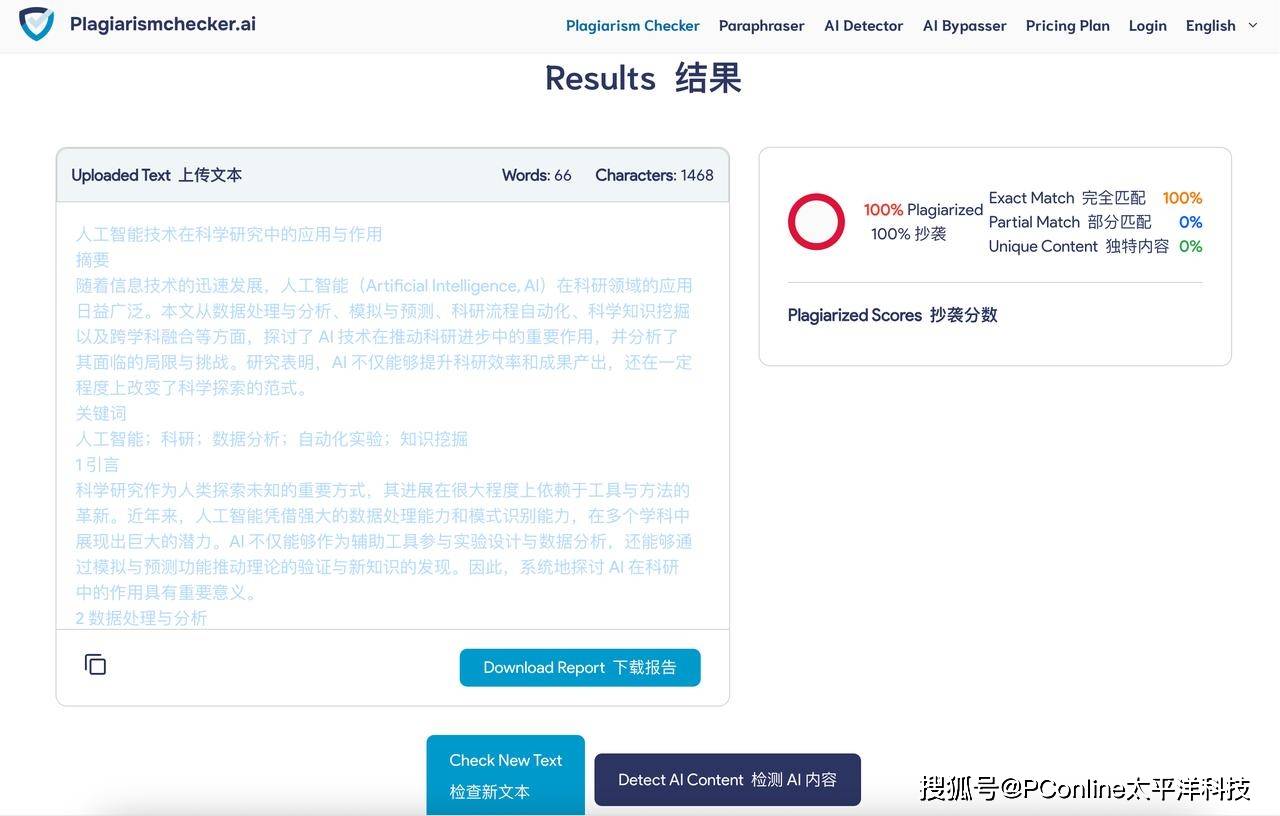Viewport: 1280px width, 816px height.
Task: Open the Plagiarism Checker nav item
Action: (x=632, y=26)
